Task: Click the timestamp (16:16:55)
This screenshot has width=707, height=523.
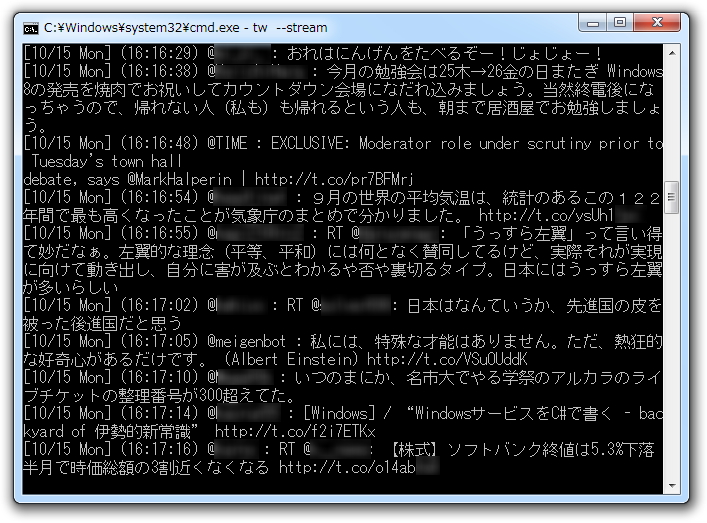Action: pyautogui.click(x=159, y=234)
